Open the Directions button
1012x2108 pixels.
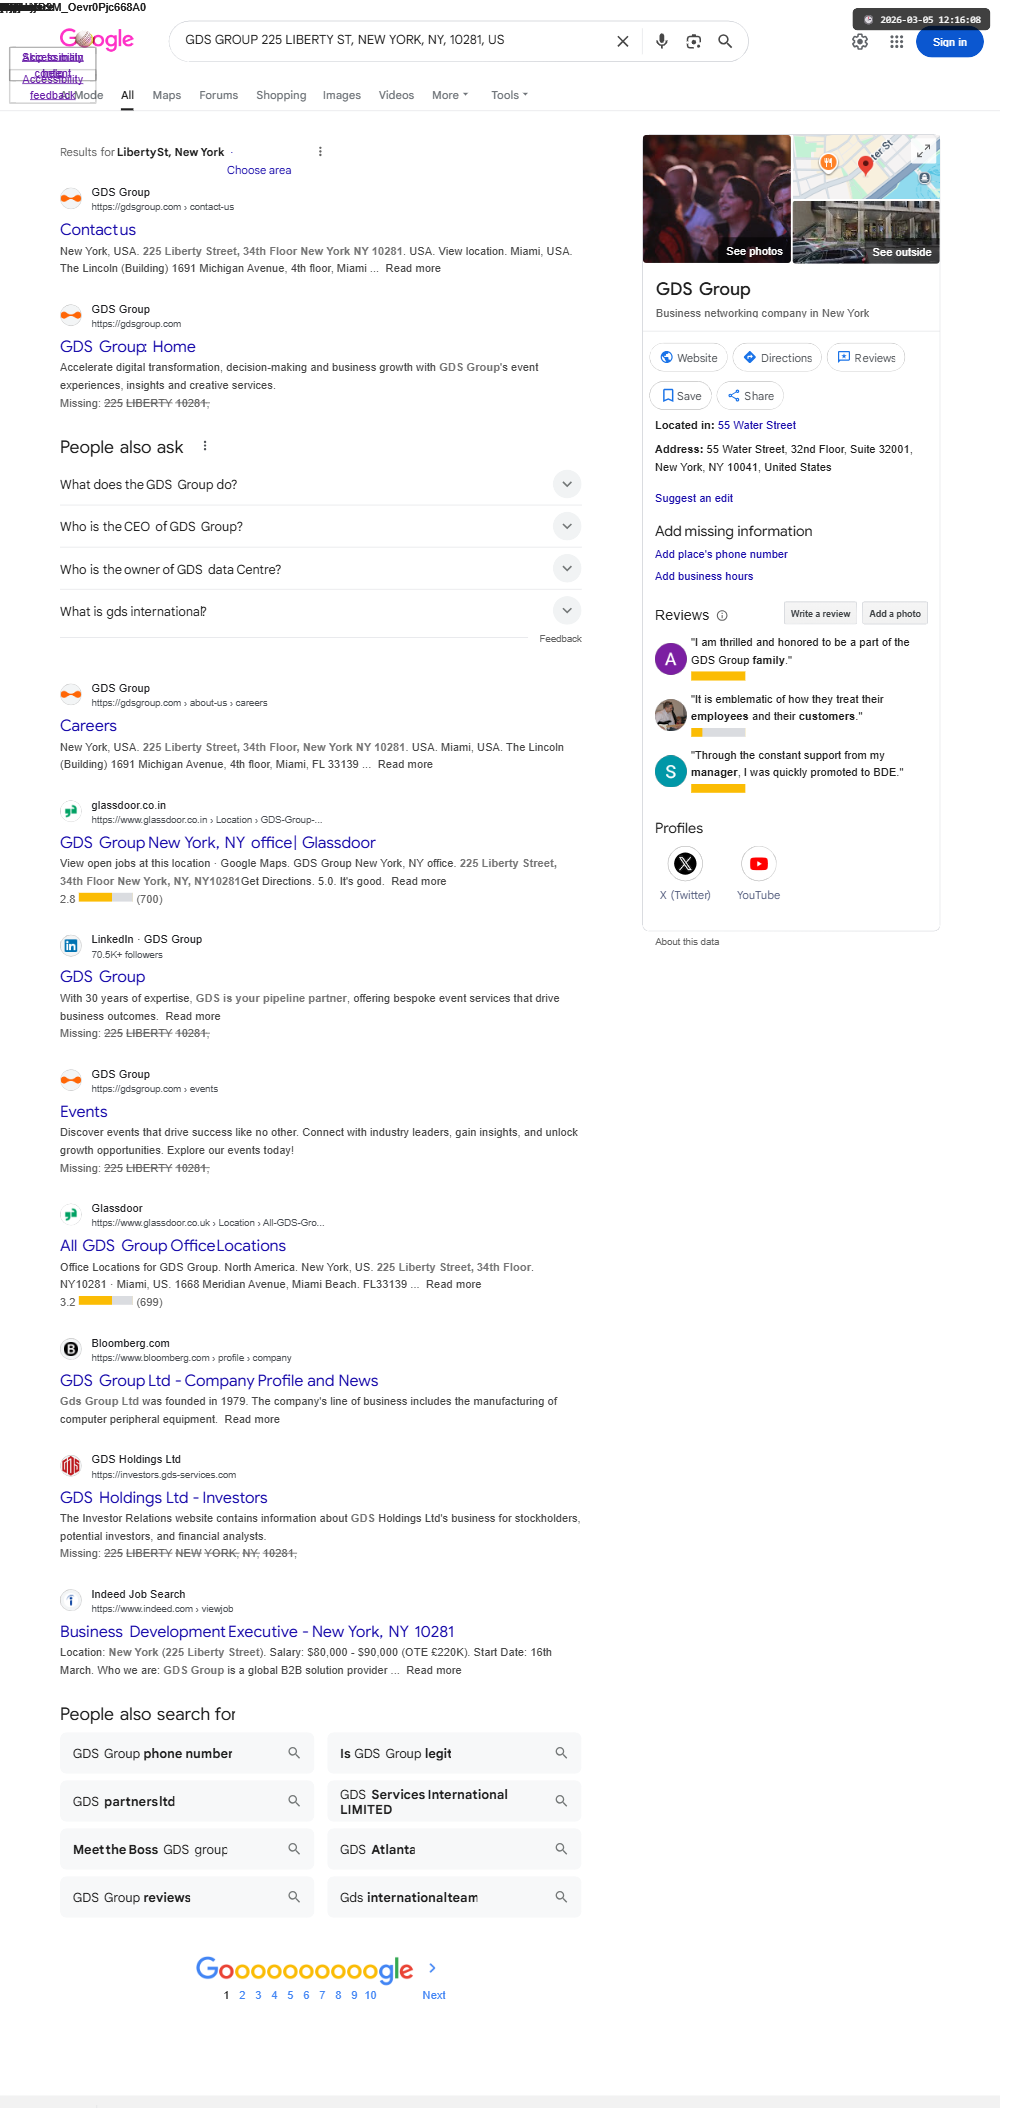pos(777,358)
